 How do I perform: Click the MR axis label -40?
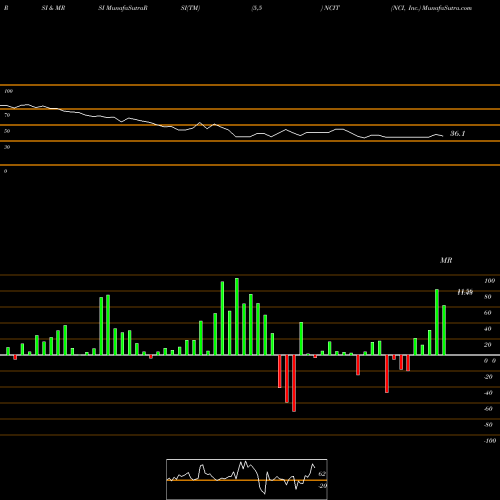[x=488, y=393]
